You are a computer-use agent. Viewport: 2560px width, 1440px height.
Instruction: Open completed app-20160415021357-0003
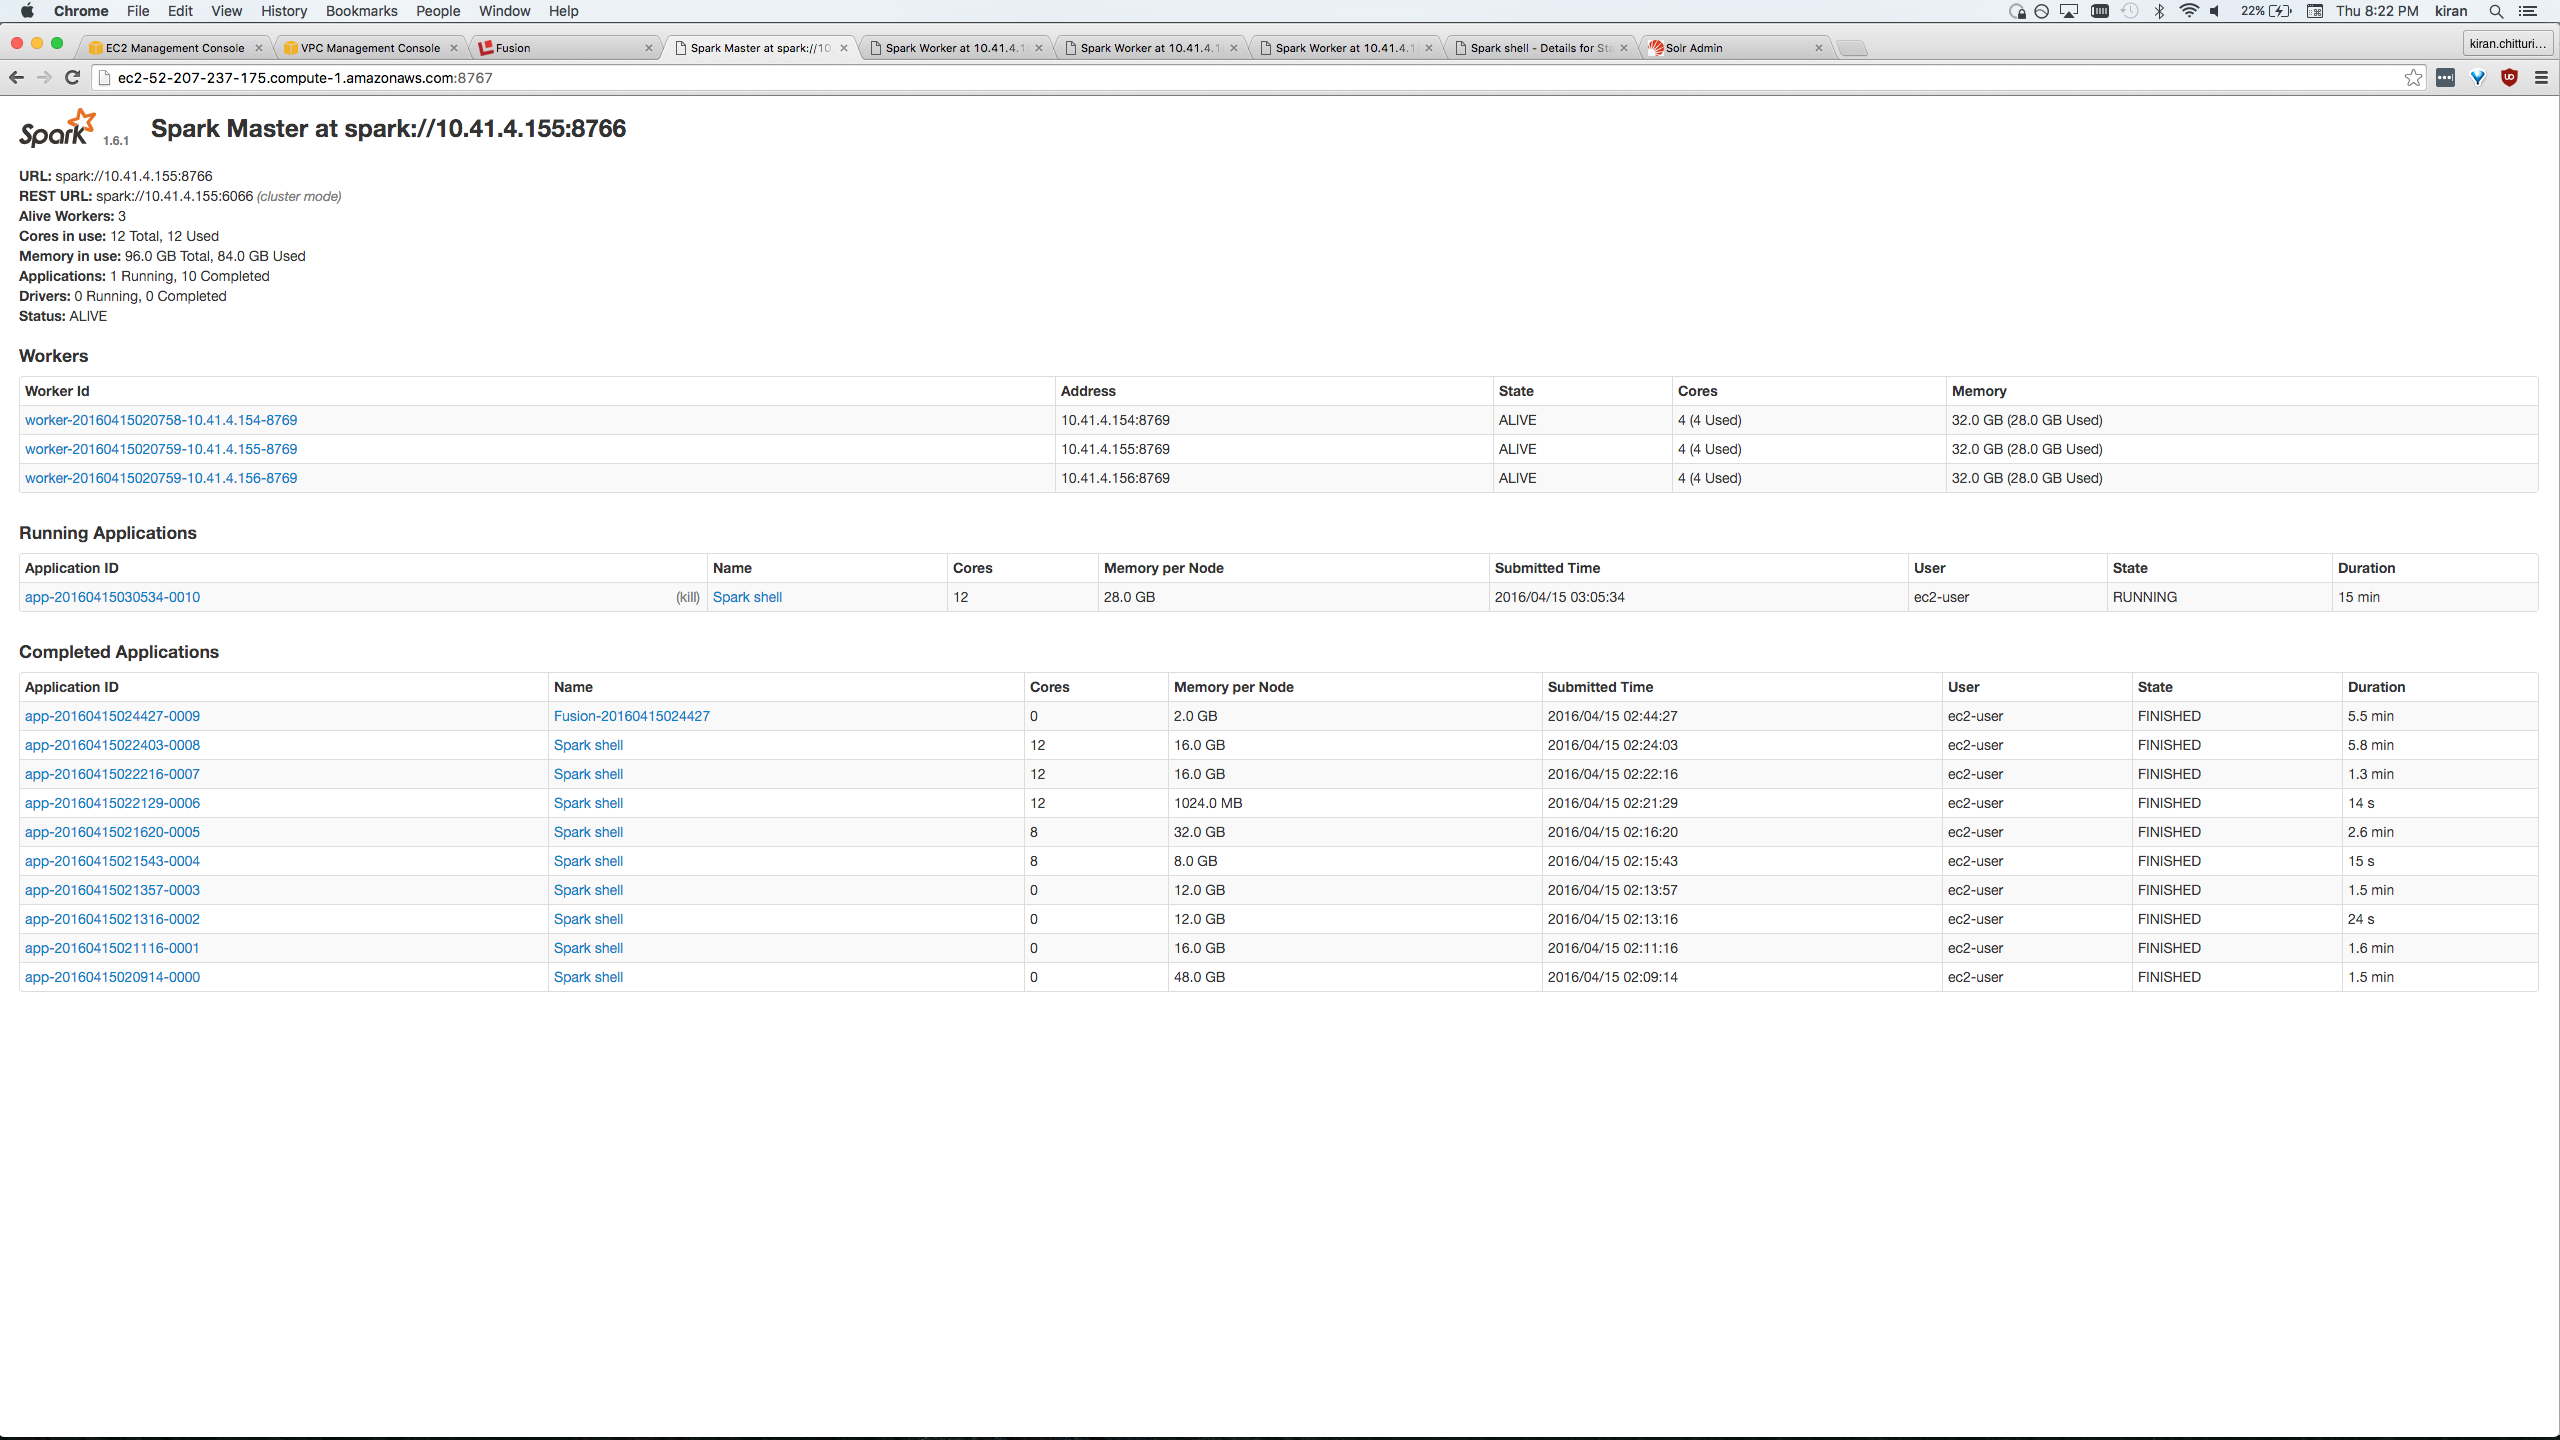pos(112,890)
